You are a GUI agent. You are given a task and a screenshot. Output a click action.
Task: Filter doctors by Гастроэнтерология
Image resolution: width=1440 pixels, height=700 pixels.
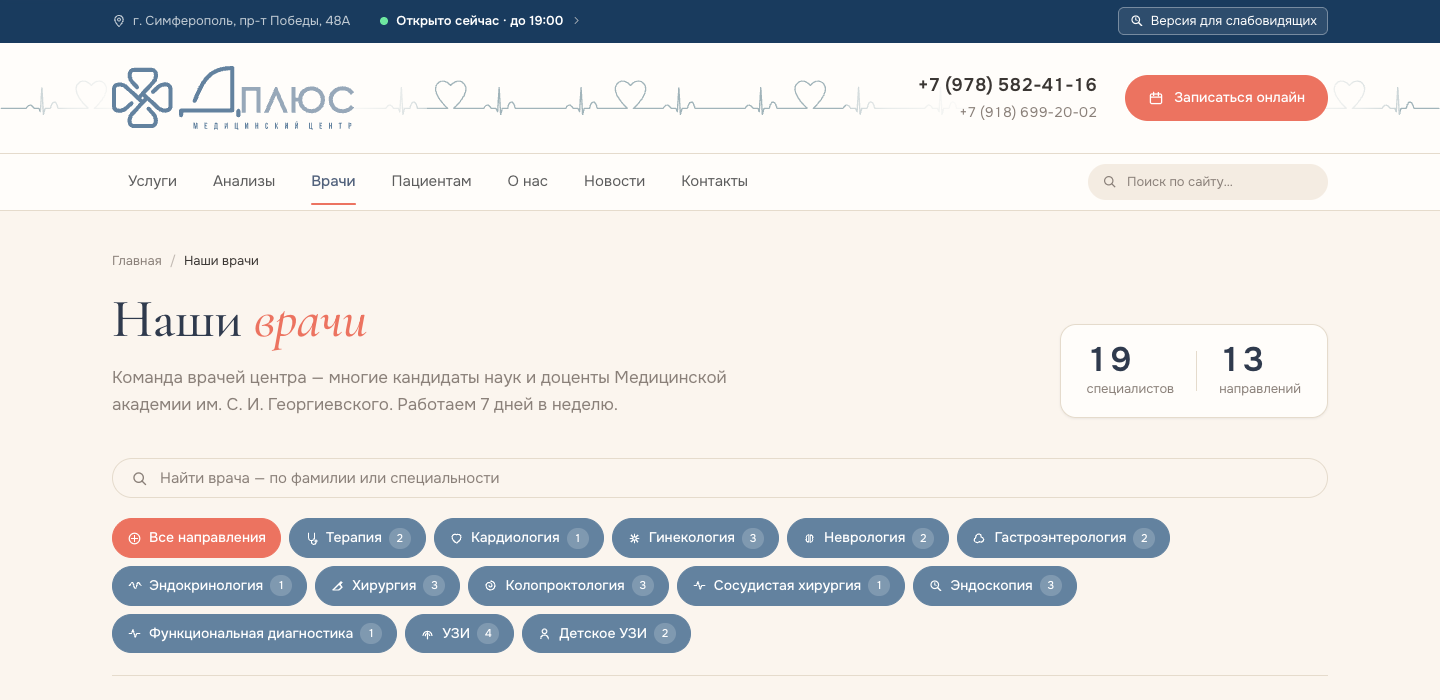(1063, 538)
